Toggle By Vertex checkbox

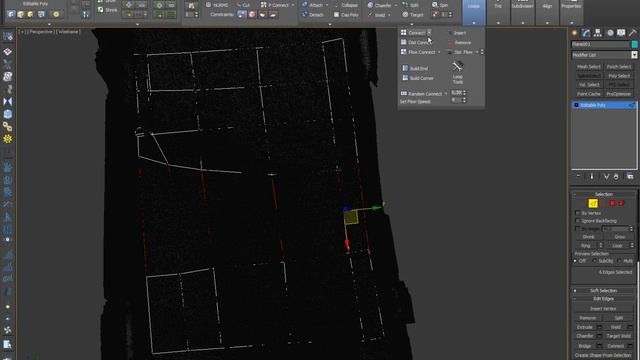(577, 213)
